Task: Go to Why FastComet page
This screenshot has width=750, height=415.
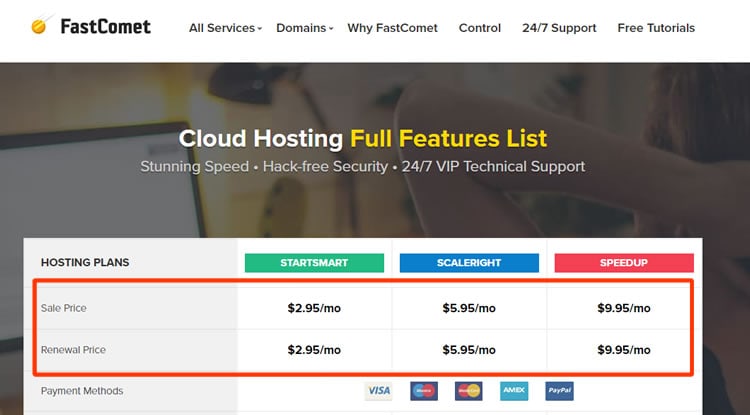Action: pyautogui.click(x=392, y=28)
